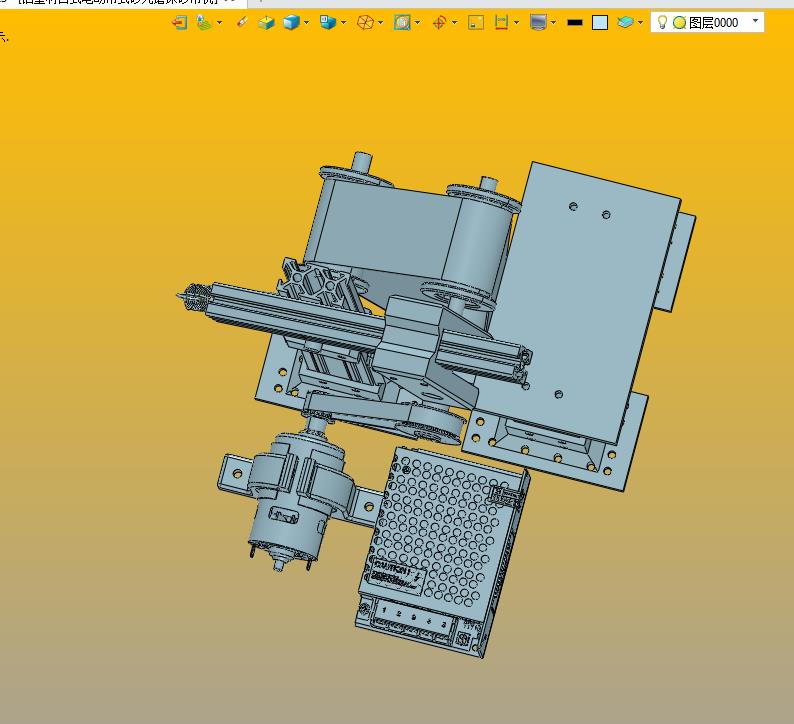Click the dimension measure icon
Screen dimensions: 794x724
click(501, 23)
